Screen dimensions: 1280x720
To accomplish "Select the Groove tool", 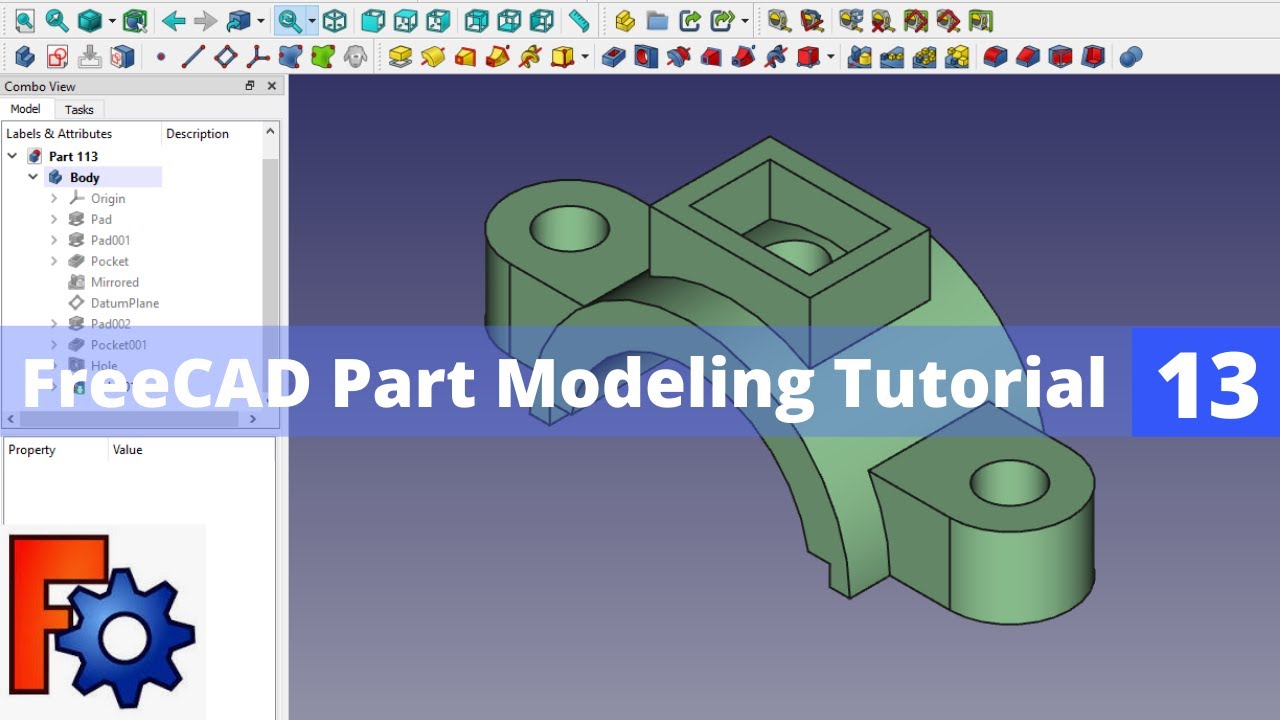I will 678,57.
